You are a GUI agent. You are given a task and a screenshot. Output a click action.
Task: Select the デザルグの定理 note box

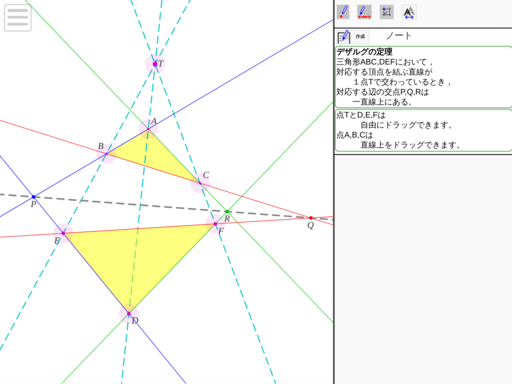(x=423, y=77)
